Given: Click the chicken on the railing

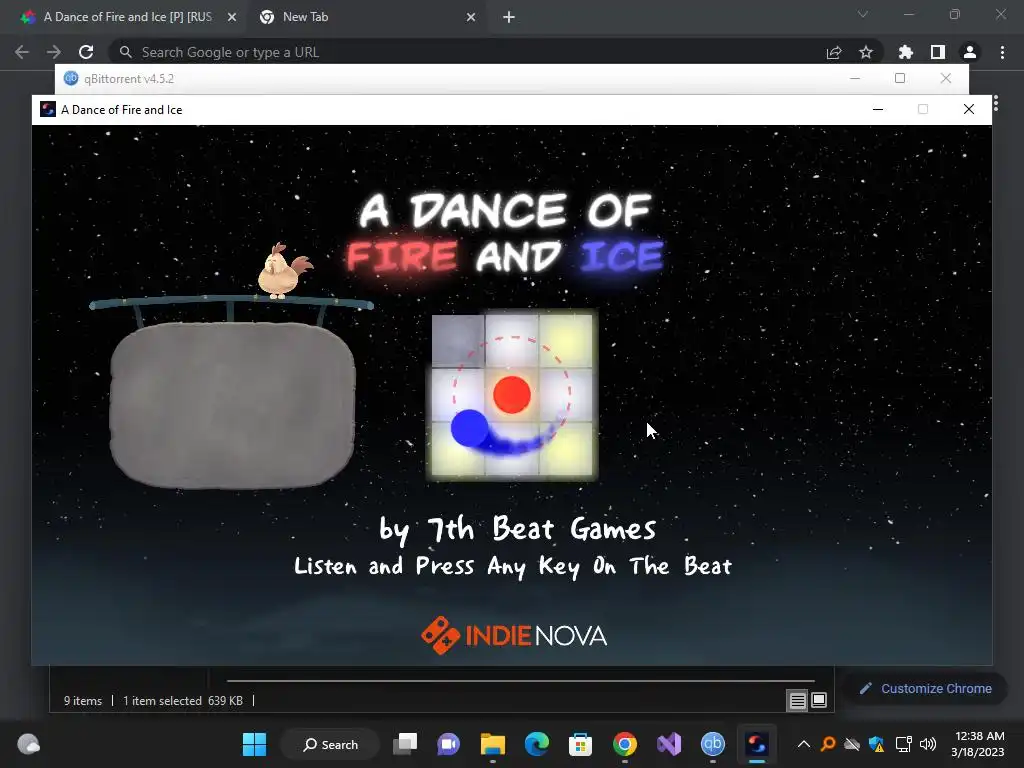Looking at the screenshot, I should tap(283, 270).
